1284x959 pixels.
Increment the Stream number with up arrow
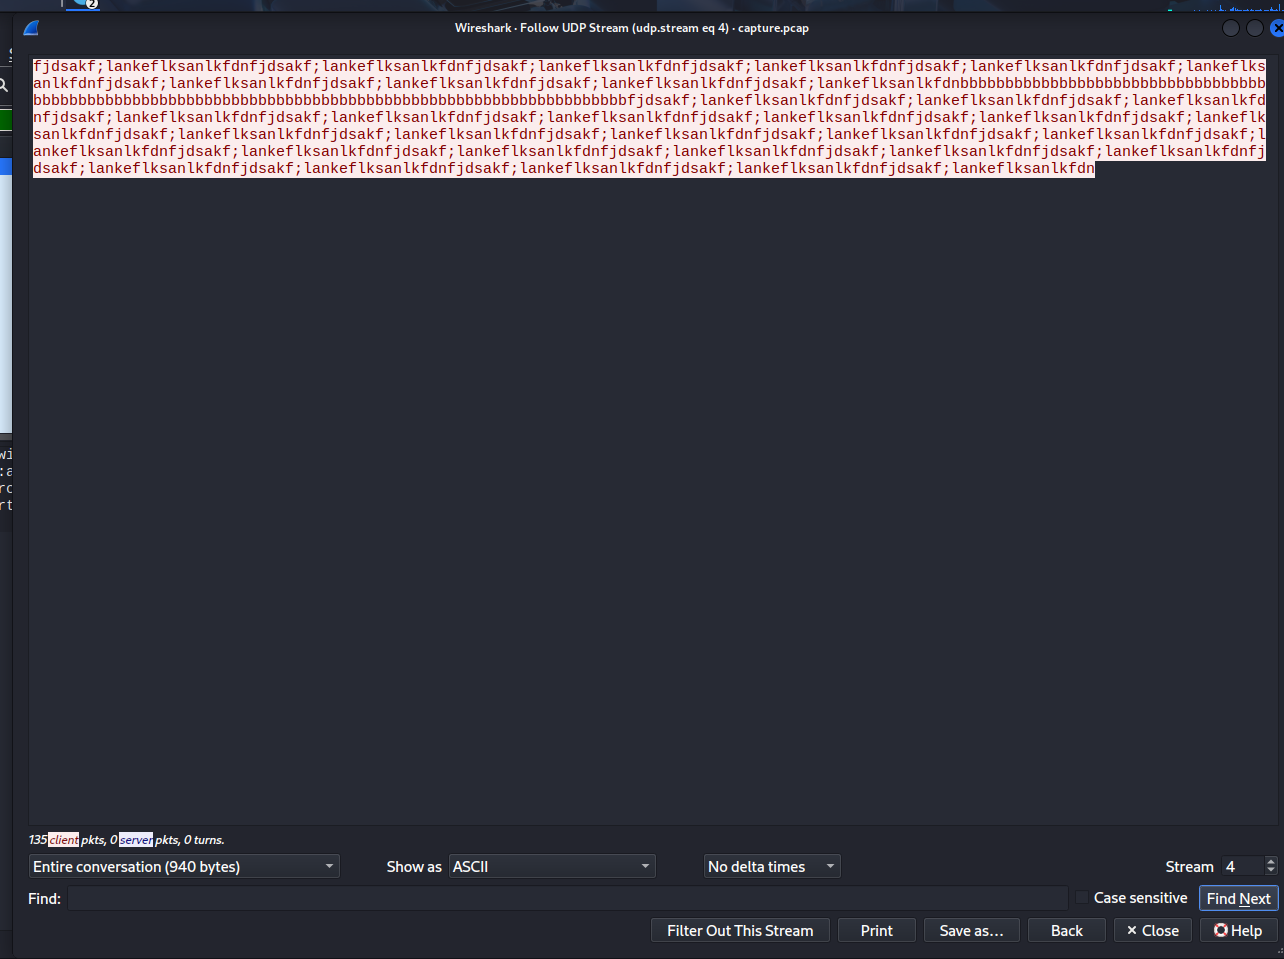coord(1271,861)
